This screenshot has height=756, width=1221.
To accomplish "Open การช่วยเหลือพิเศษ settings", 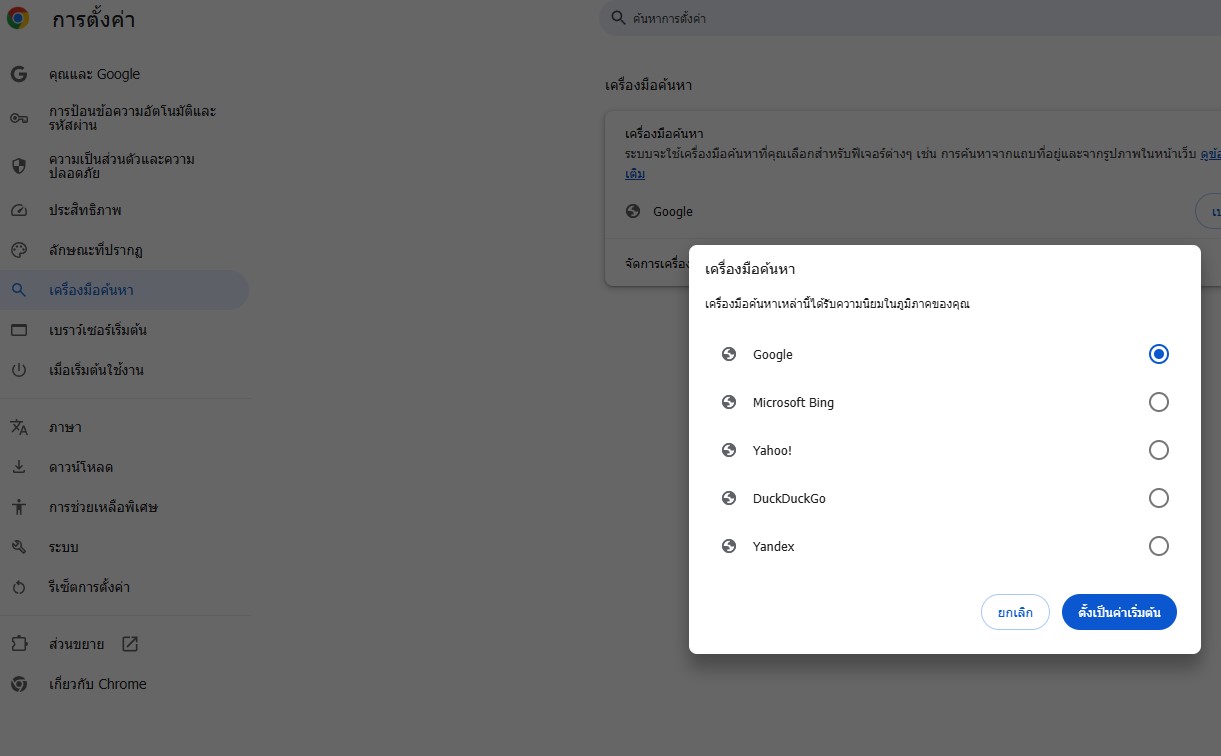I will 124,507.
